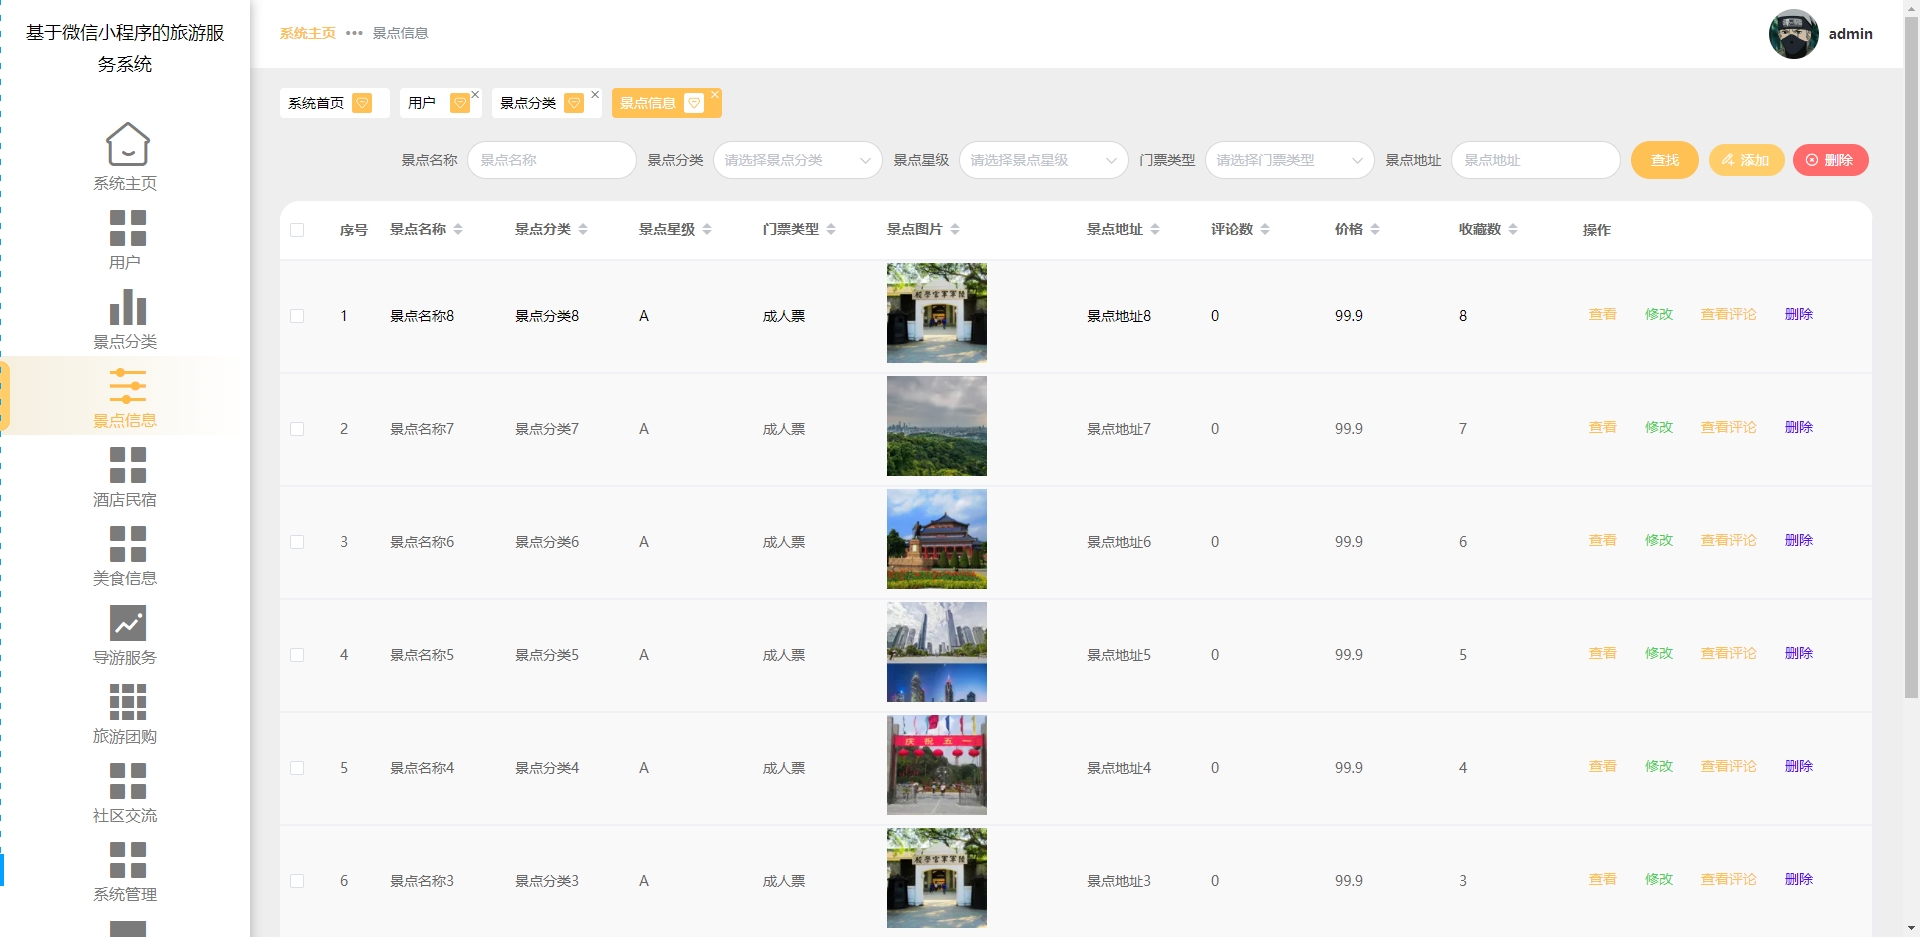Click 修改 for 景点名称7 row
Image resolution: width=1920 pixels, height=937 pixels.
tap(1659, 427)
